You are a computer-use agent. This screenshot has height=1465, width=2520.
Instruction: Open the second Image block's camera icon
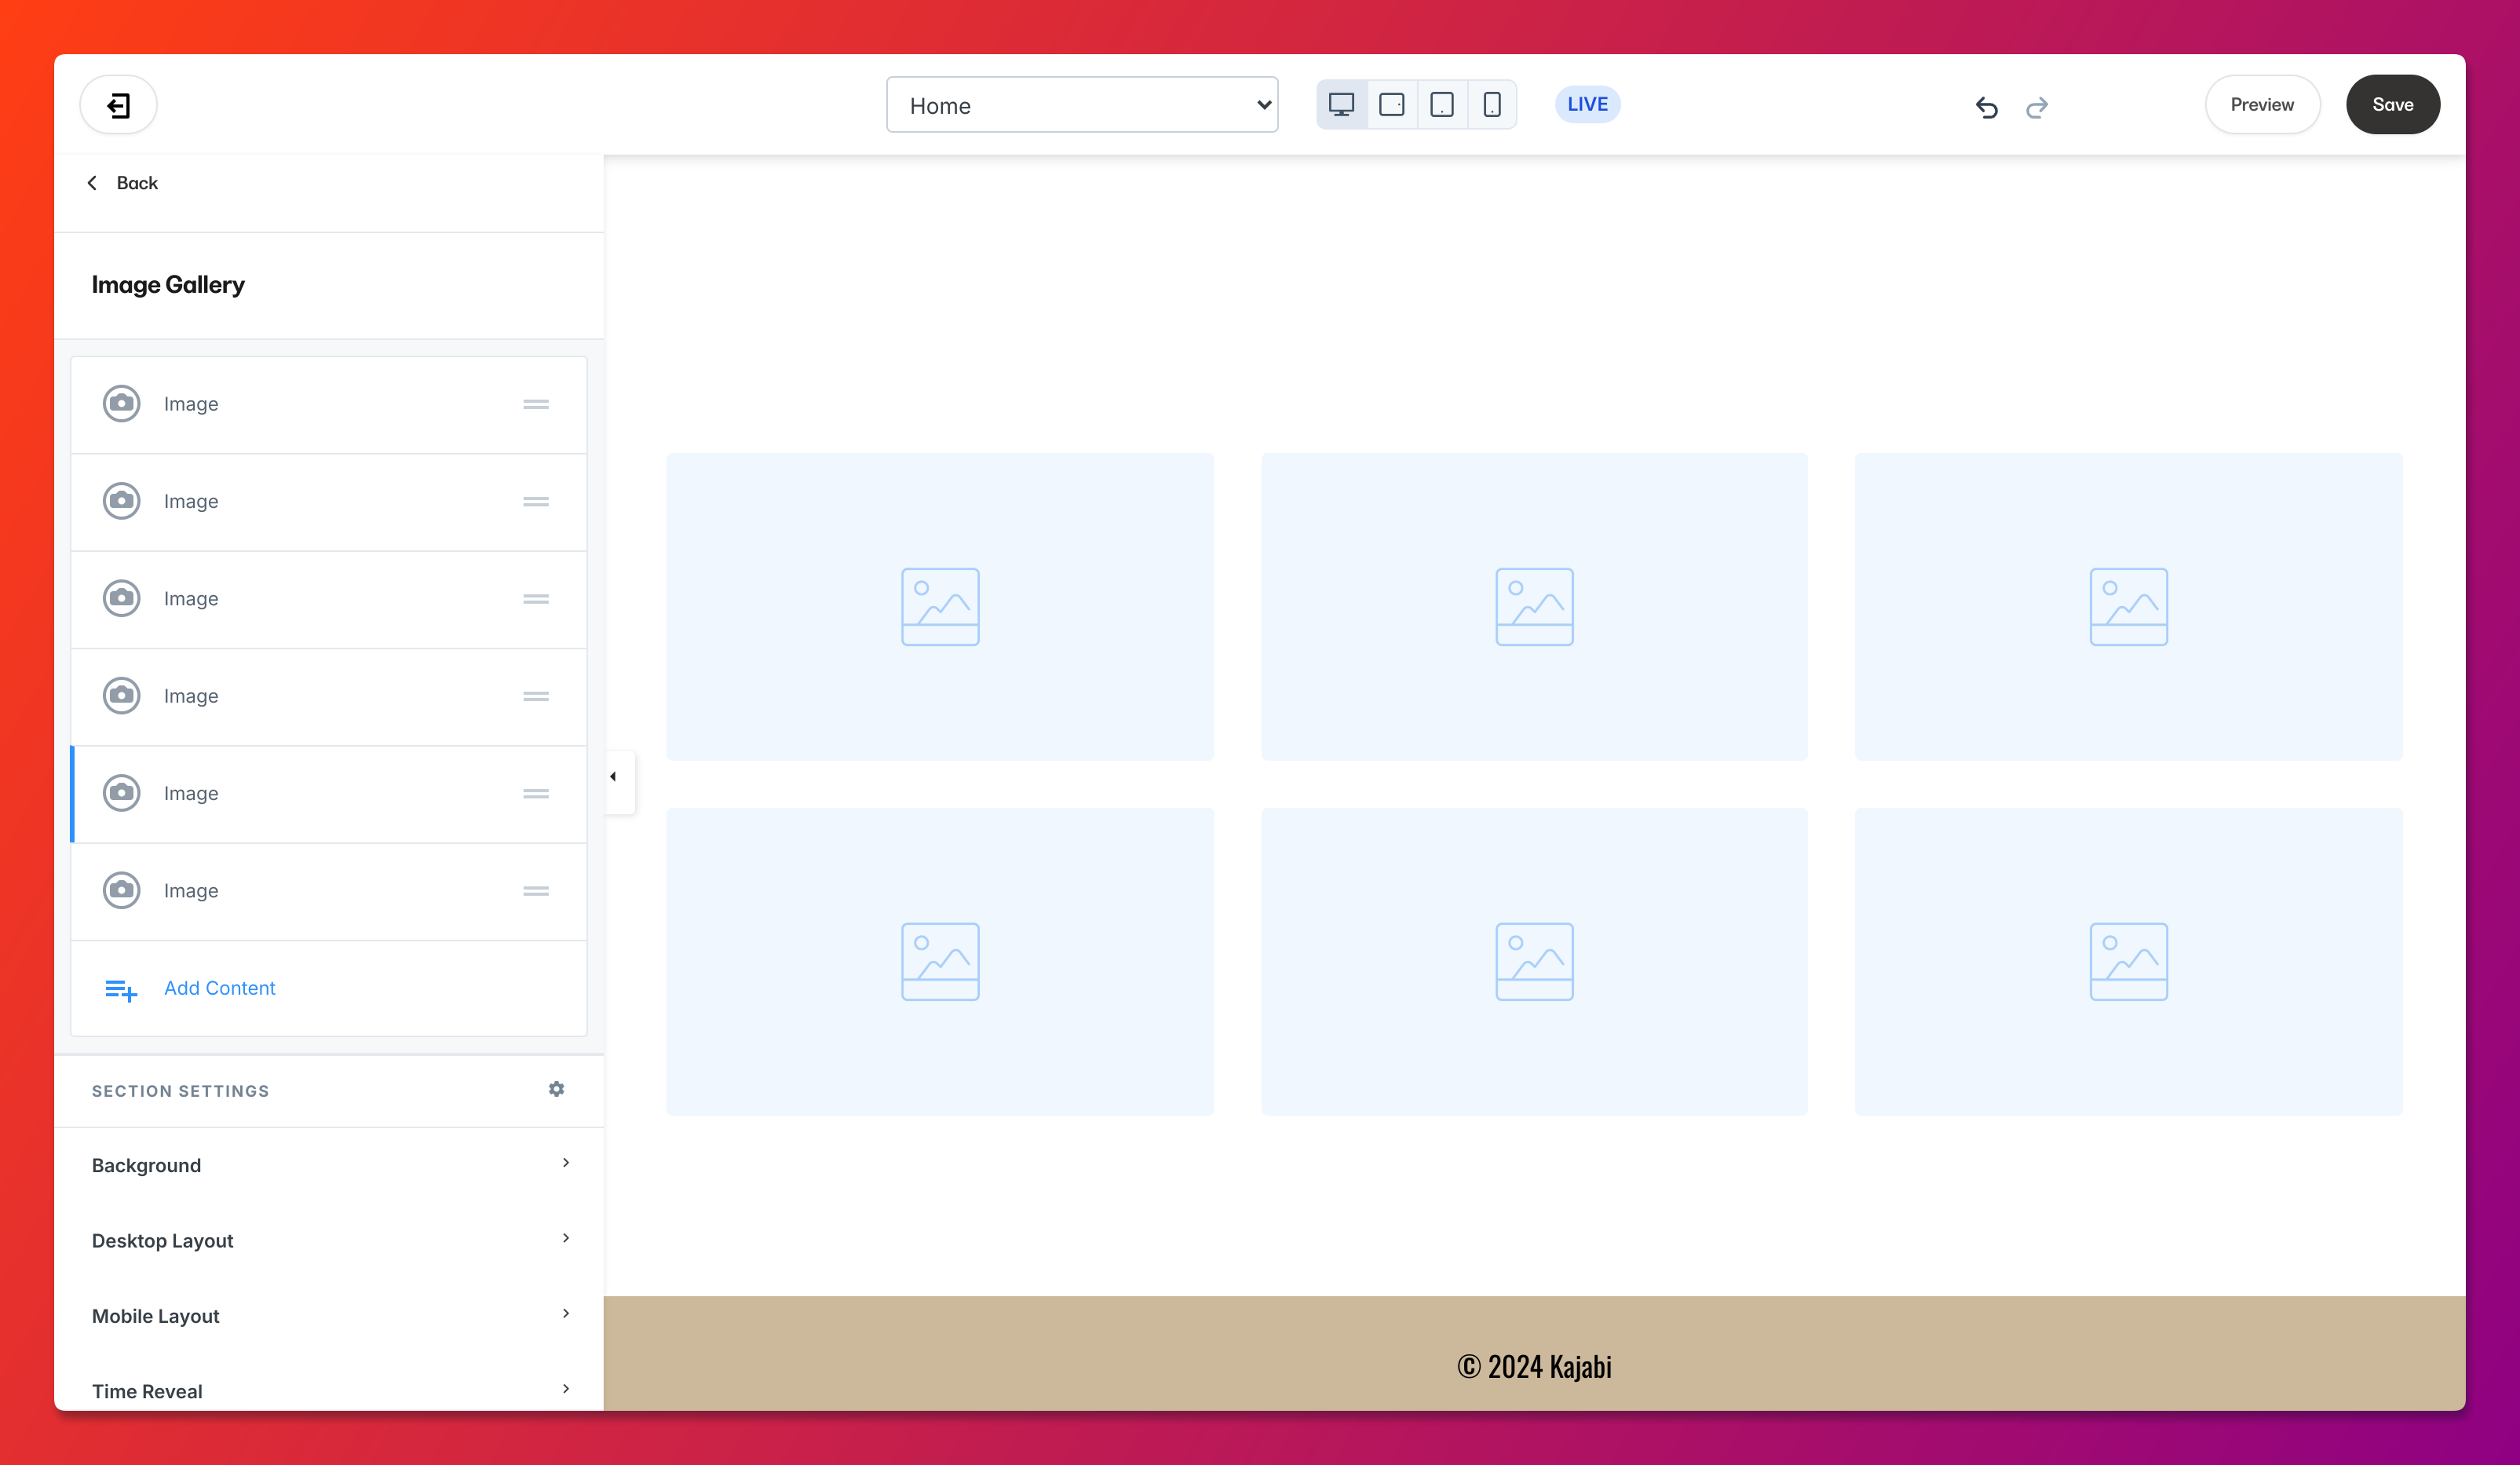[122, 501]
